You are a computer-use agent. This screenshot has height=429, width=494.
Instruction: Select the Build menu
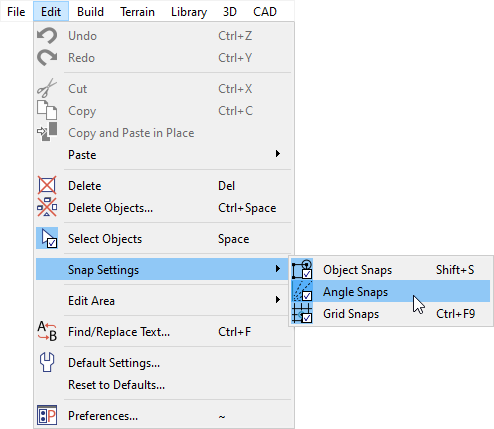pyautogui.click(x=90, y=12)
